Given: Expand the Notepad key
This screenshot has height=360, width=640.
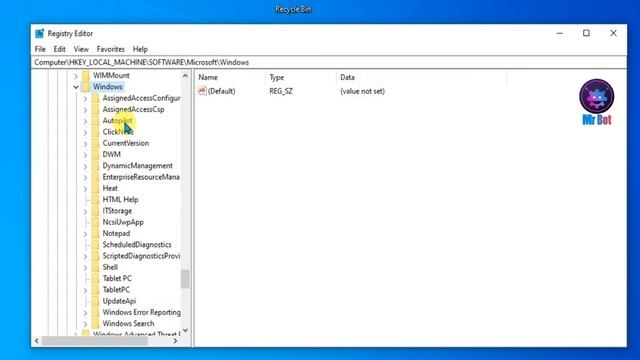Looking at the screenshot, I should [x=85, y=234].
